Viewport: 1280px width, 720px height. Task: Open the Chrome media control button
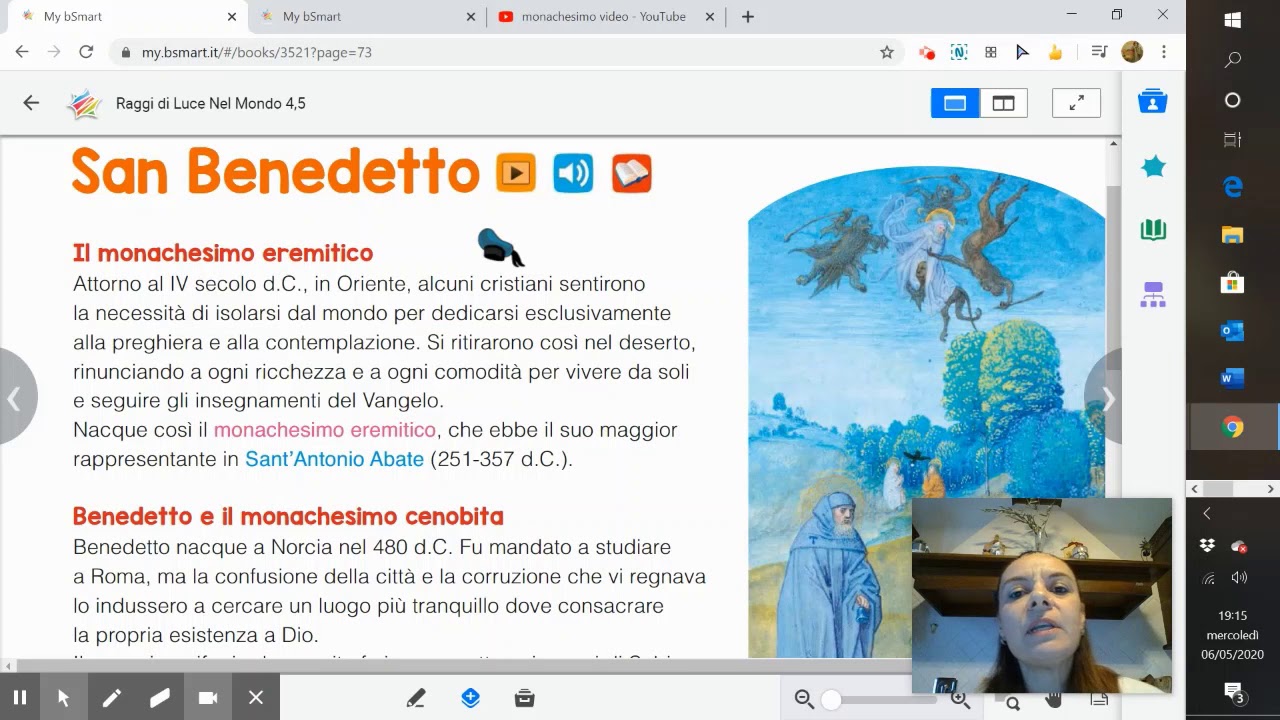[1099, 52]
